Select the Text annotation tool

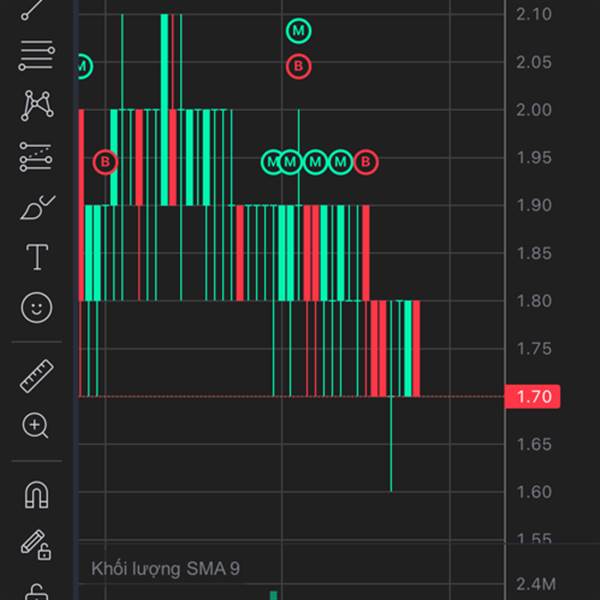tap(37, 257)
